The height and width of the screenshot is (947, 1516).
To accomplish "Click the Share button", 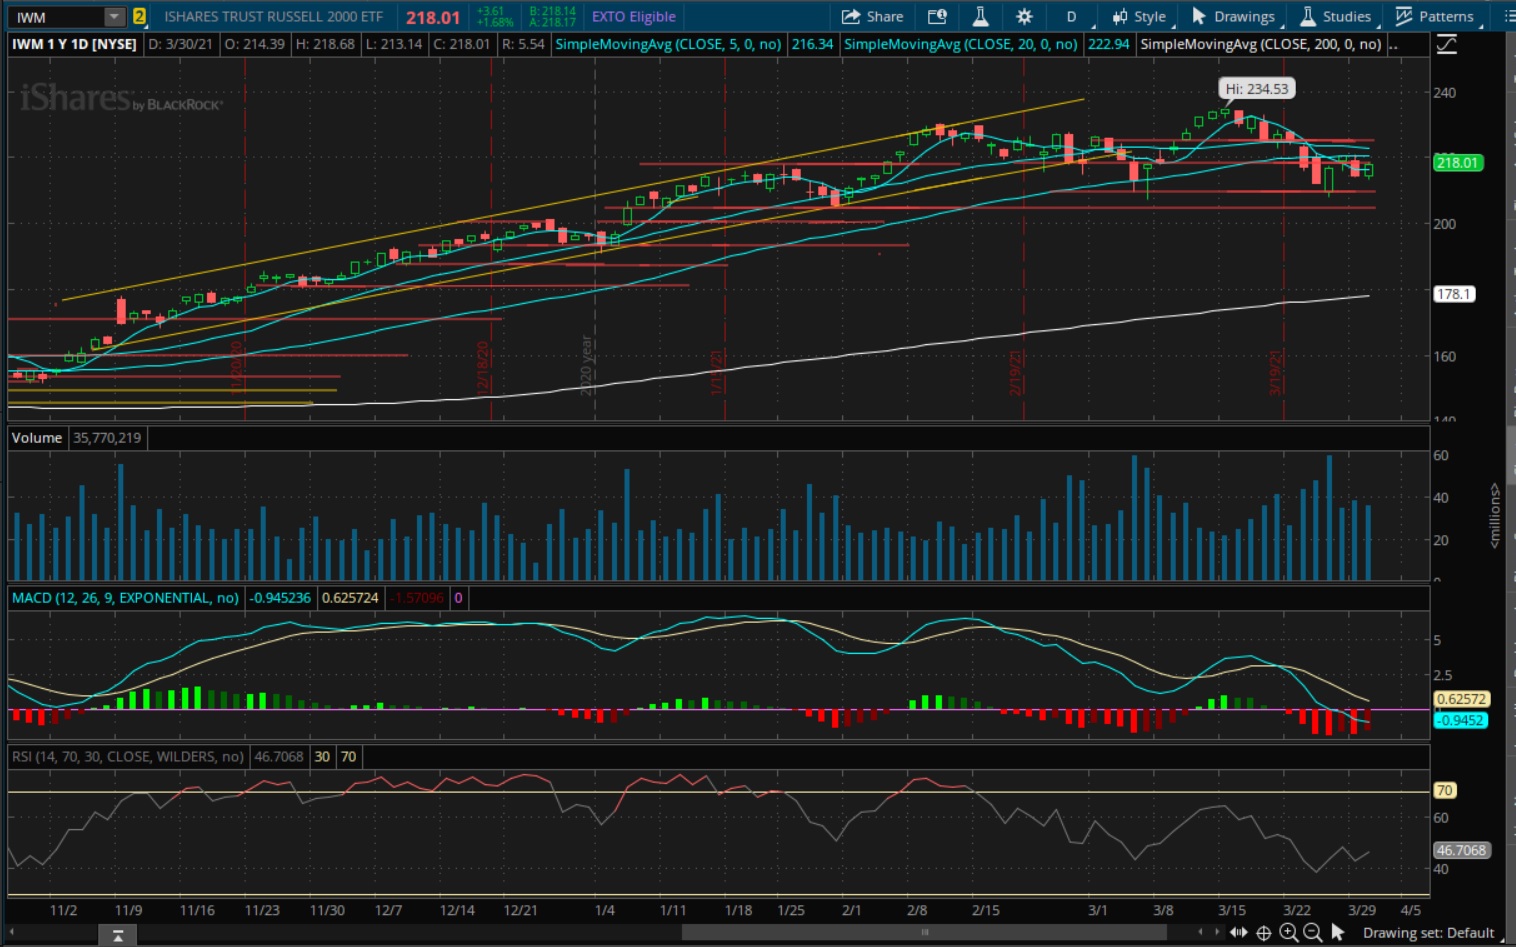I will pyautogui.click(x=872, y=17).
